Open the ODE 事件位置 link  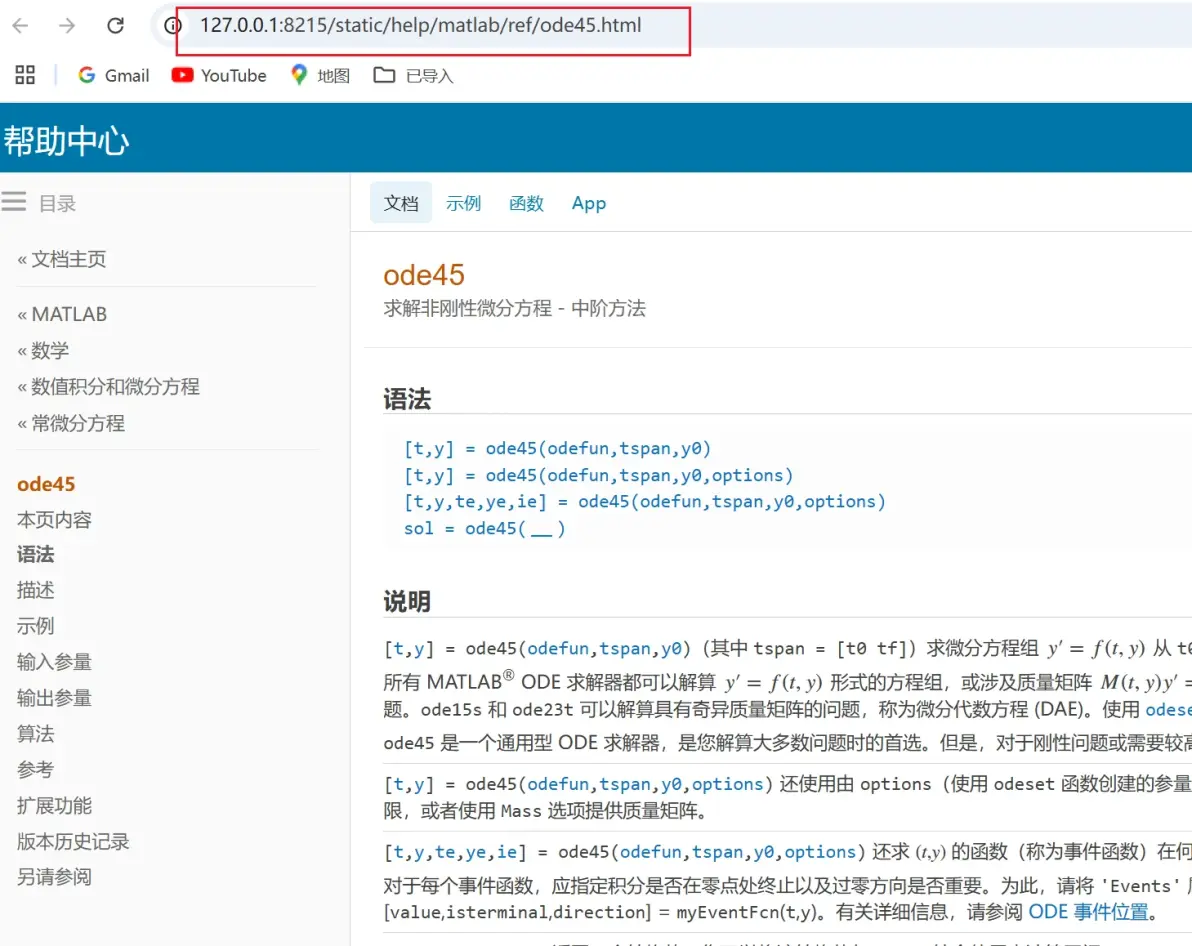[x=1088, y=912]
